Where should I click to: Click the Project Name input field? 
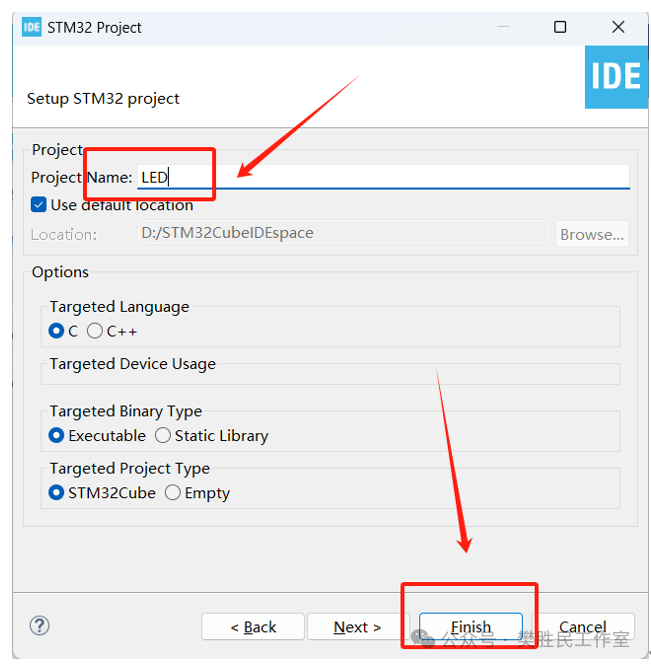[x=383, y=177]
